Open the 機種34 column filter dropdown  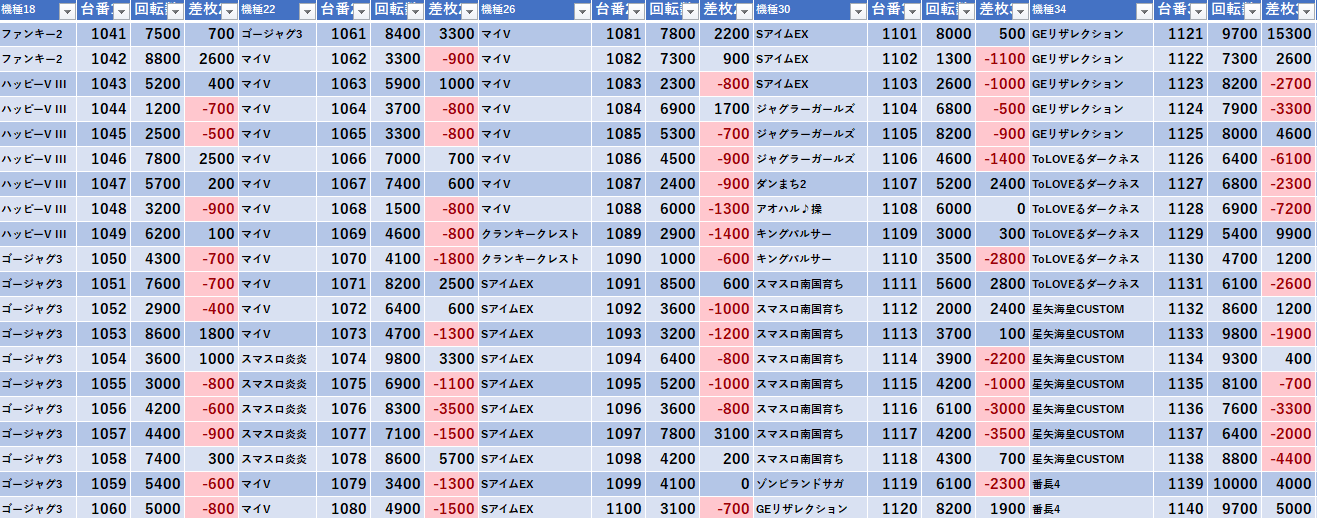pyautogui.click(x=1143, y=11)
